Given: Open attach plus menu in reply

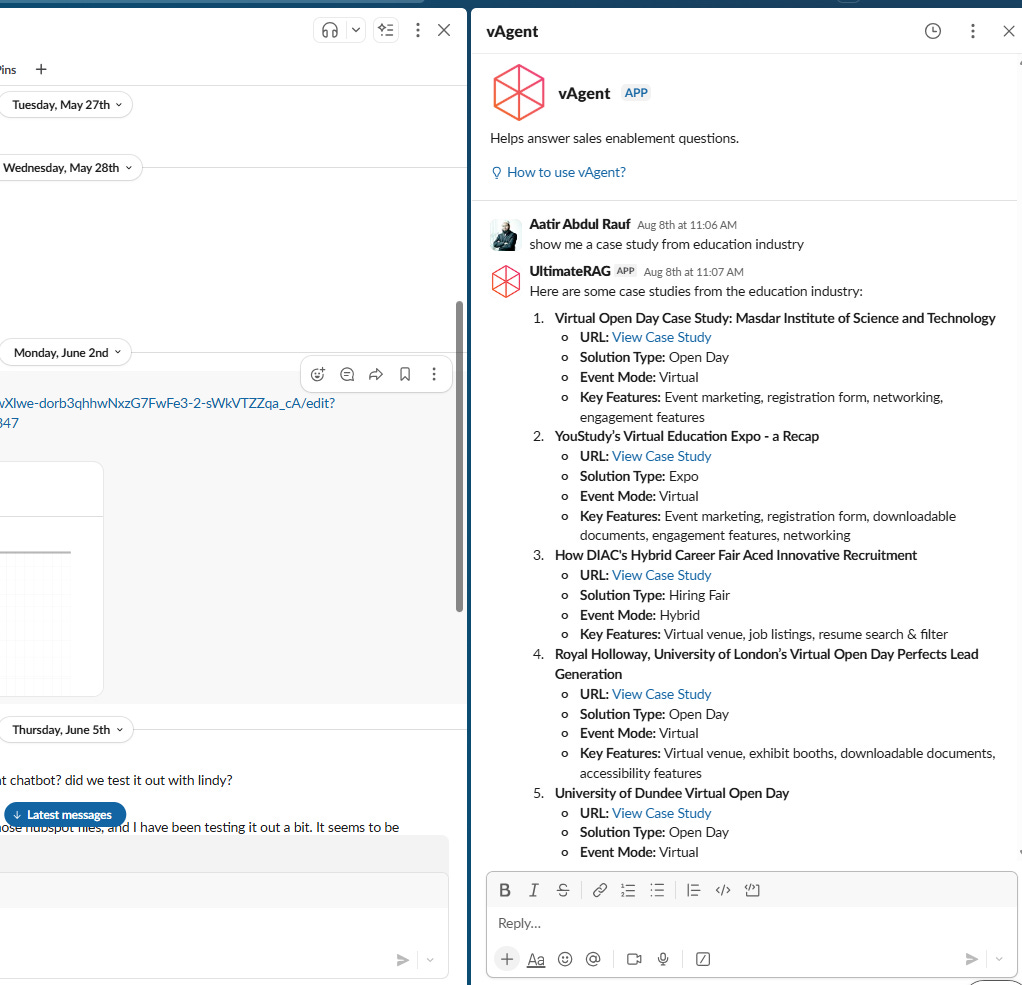Looking at the screenshot, I should click(x=507, y=959).
